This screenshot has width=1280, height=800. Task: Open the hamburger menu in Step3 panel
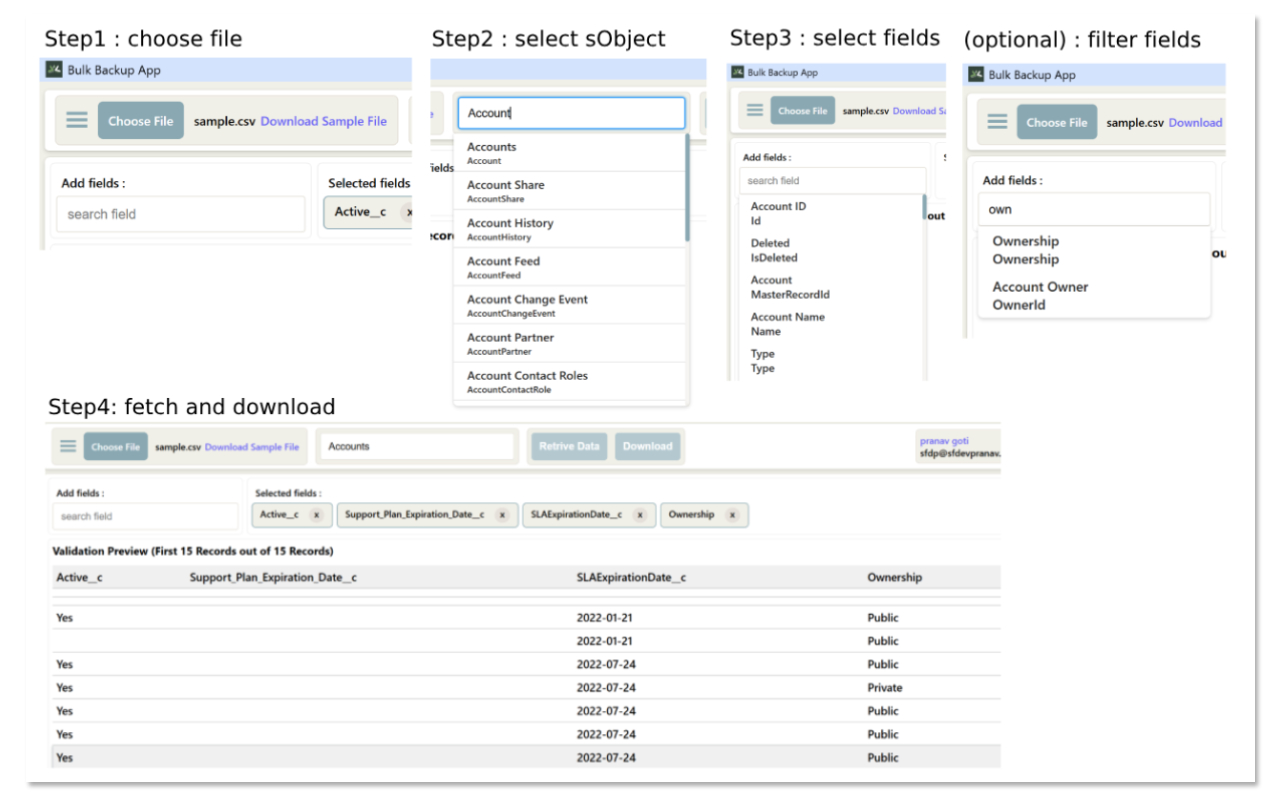click(755, 110)
